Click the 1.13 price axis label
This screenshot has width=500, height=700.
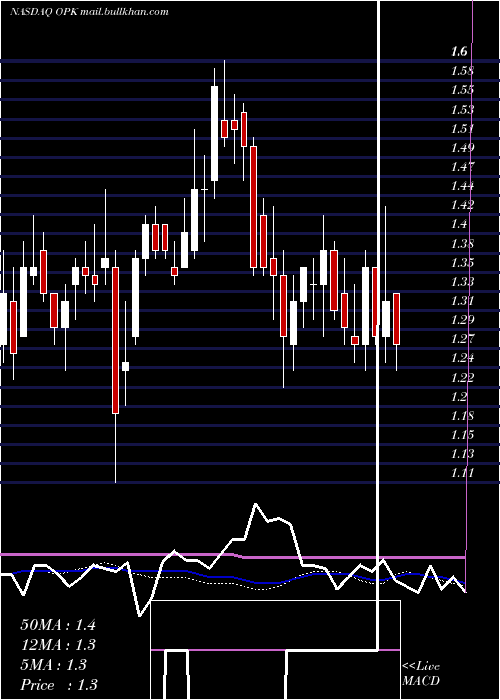coord(462,454)
